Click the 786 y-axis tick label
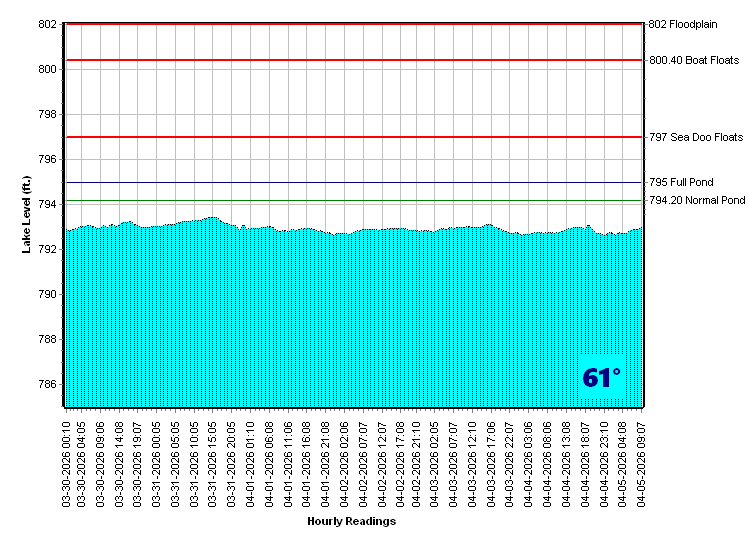This screenshot has width=750, height=550. click(48, 385)
